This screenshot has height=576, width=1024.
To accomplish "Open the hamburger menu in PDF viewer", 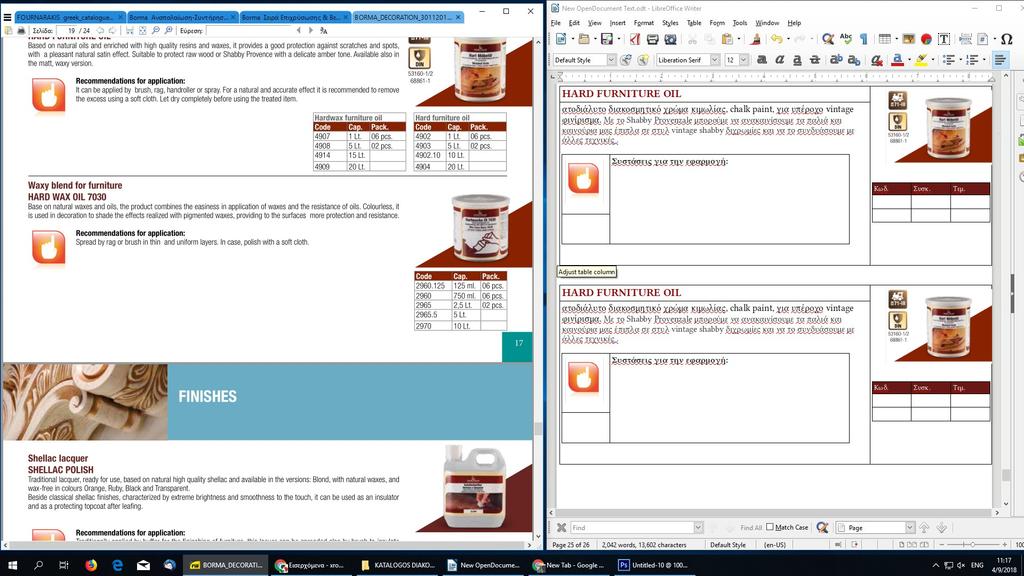I will coord(7,17).
